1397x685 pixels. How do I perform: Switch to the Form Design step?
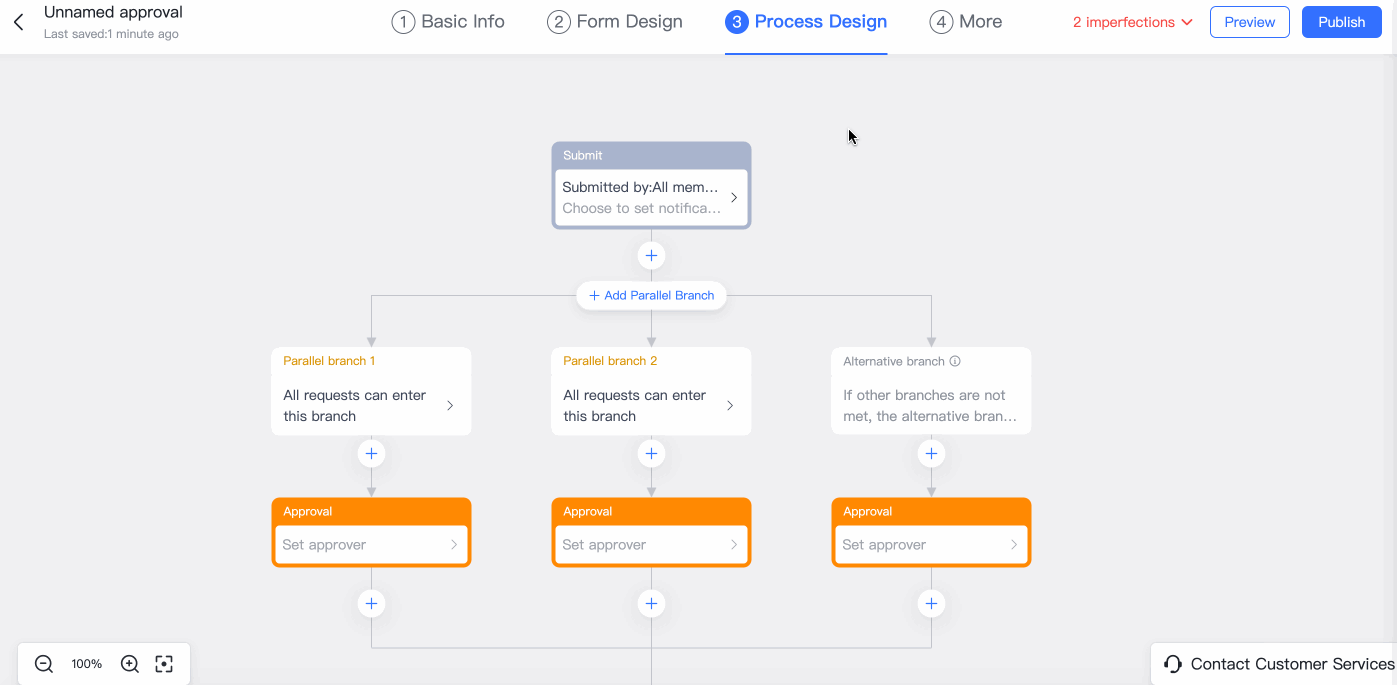point(614,21)
